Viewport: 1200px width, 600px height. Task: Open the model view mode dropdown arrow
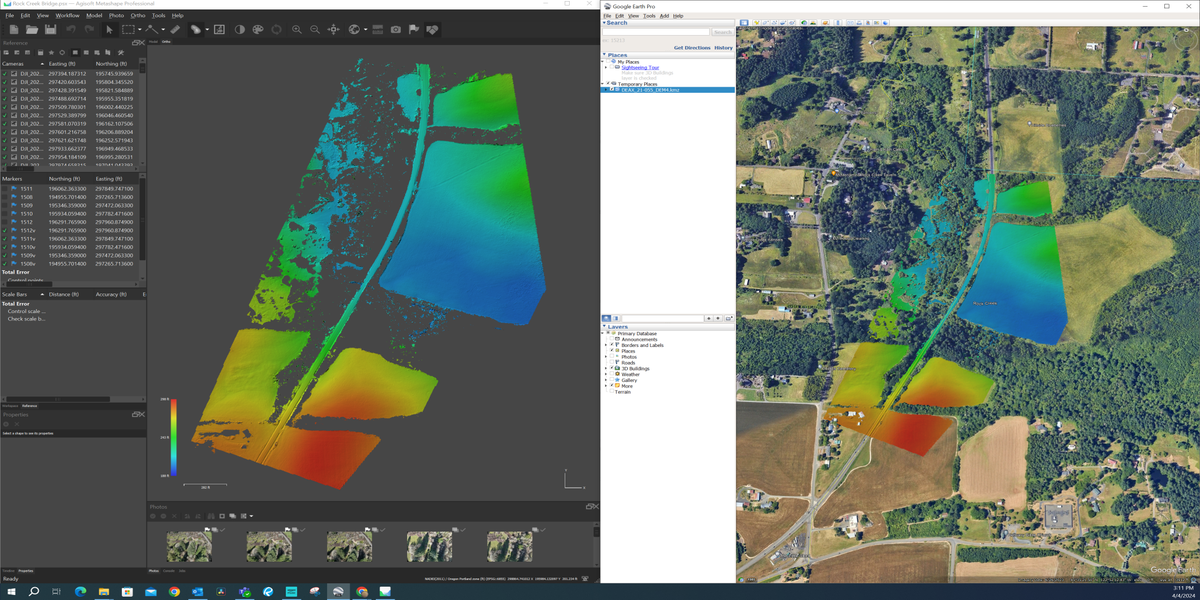pos(207,30)
